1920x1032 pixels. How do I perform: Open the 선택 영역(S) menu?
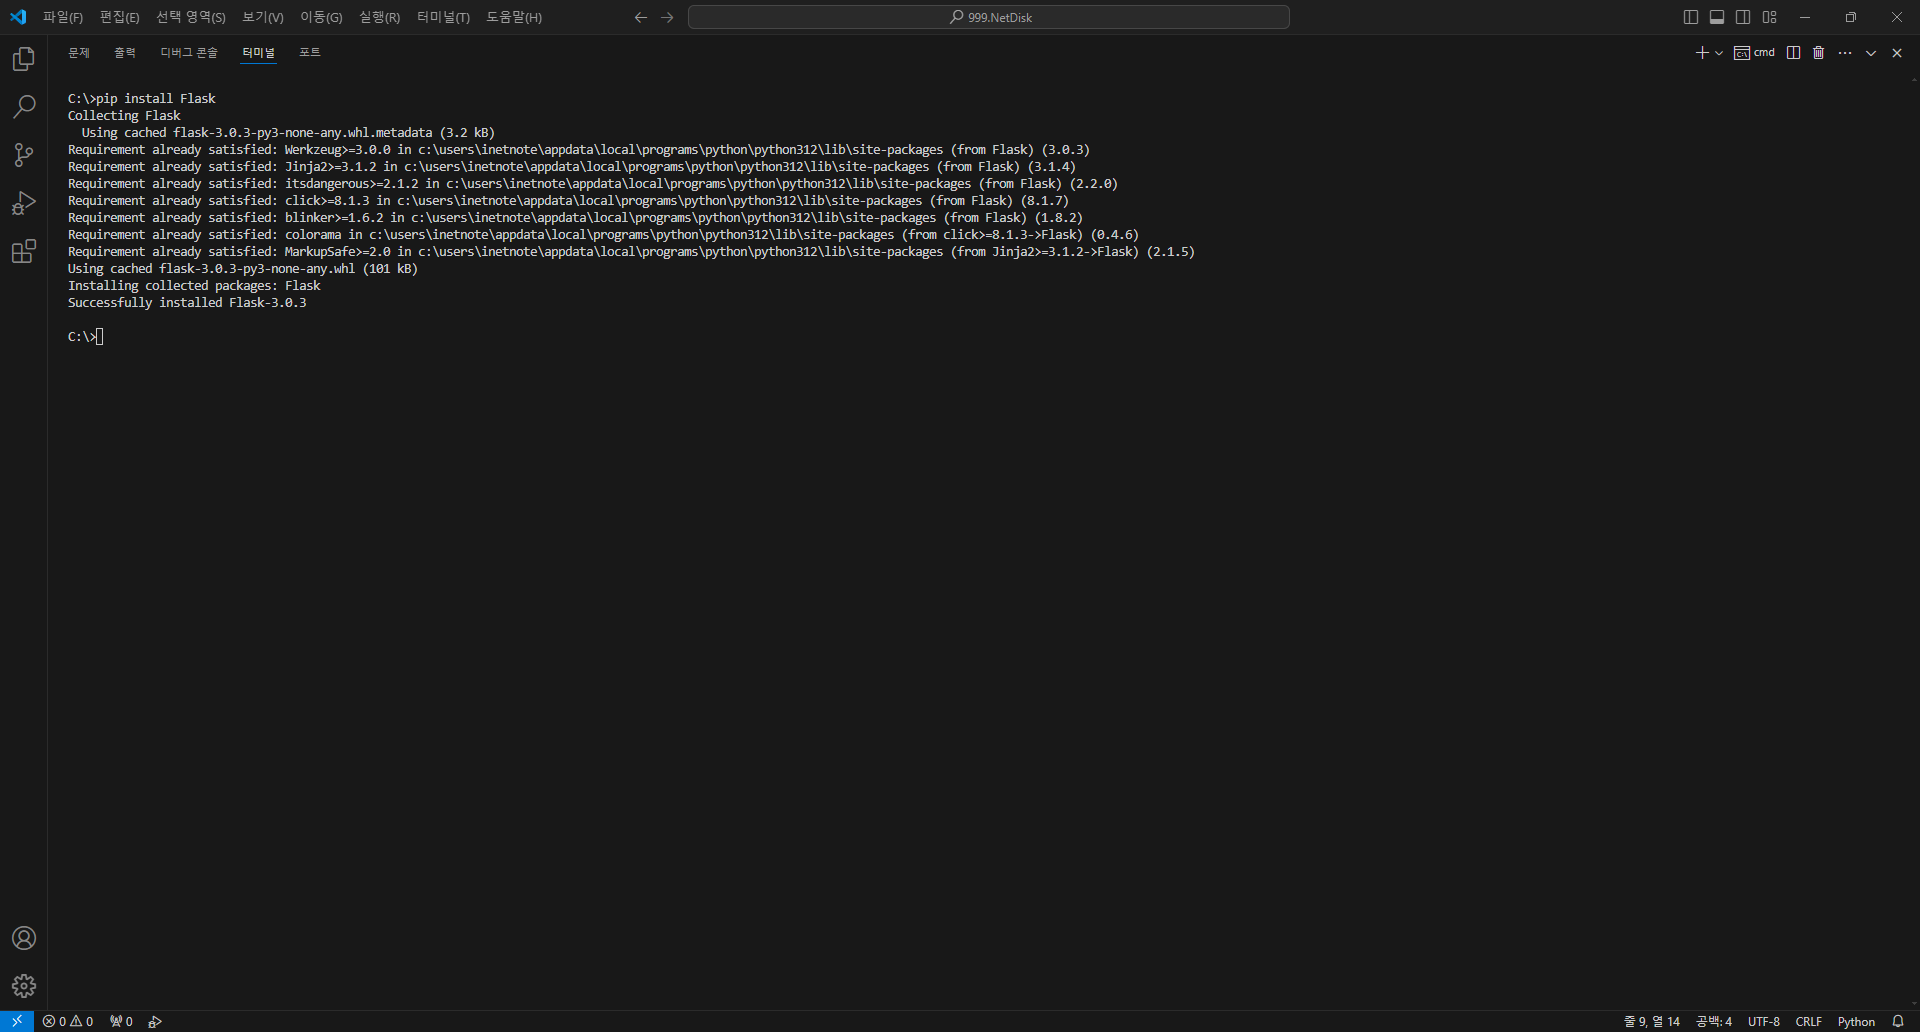click(191, 17)
